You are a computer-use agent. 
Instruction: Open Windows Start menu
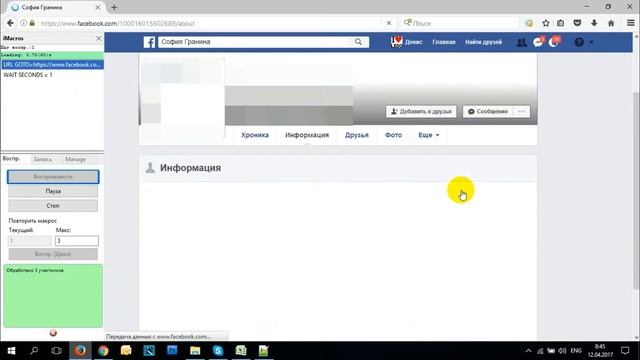11,351
